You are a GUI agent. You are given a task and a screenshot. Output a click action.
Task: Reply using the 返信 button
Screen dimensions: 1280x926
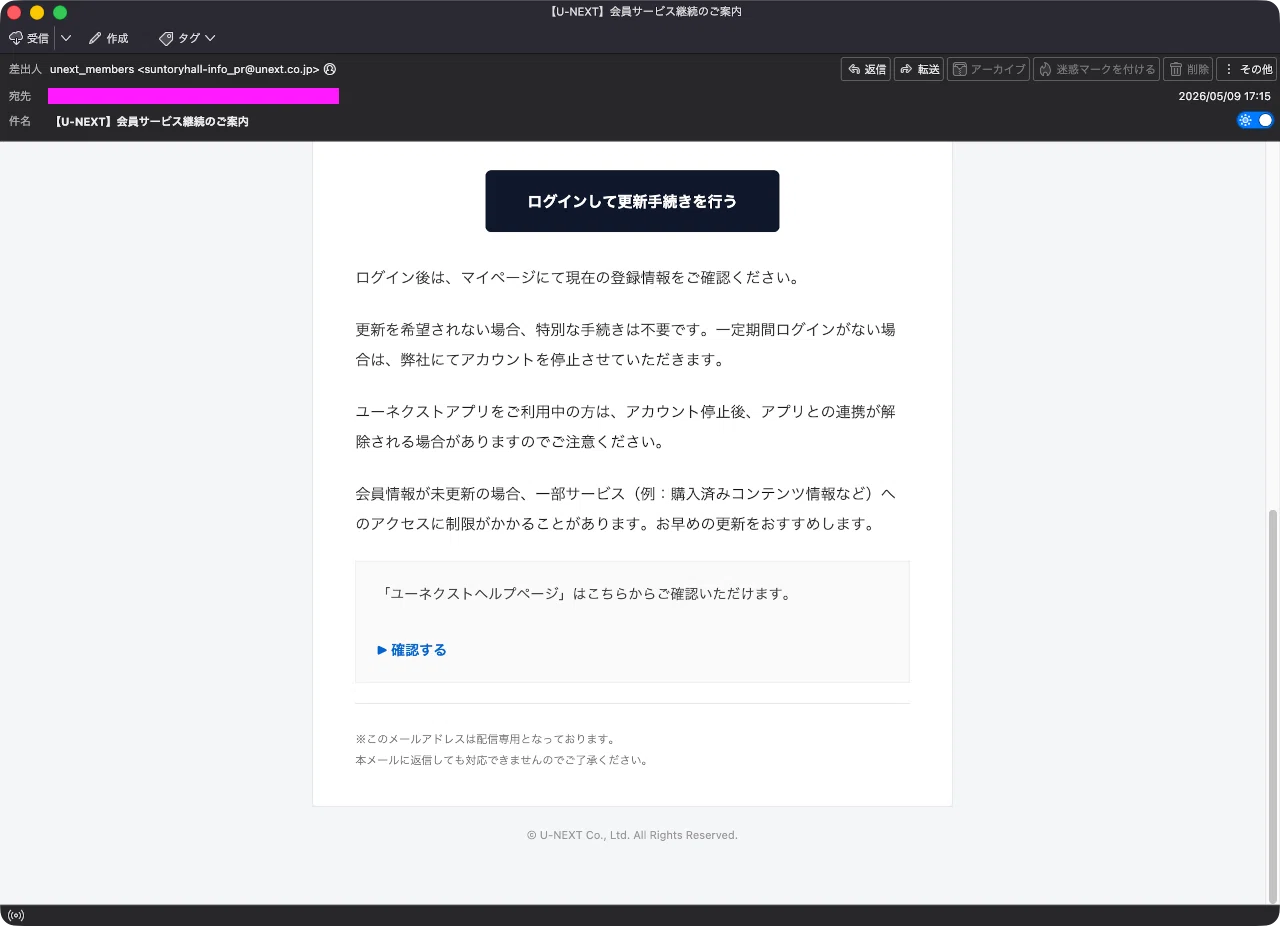click(x=866, y=69)
